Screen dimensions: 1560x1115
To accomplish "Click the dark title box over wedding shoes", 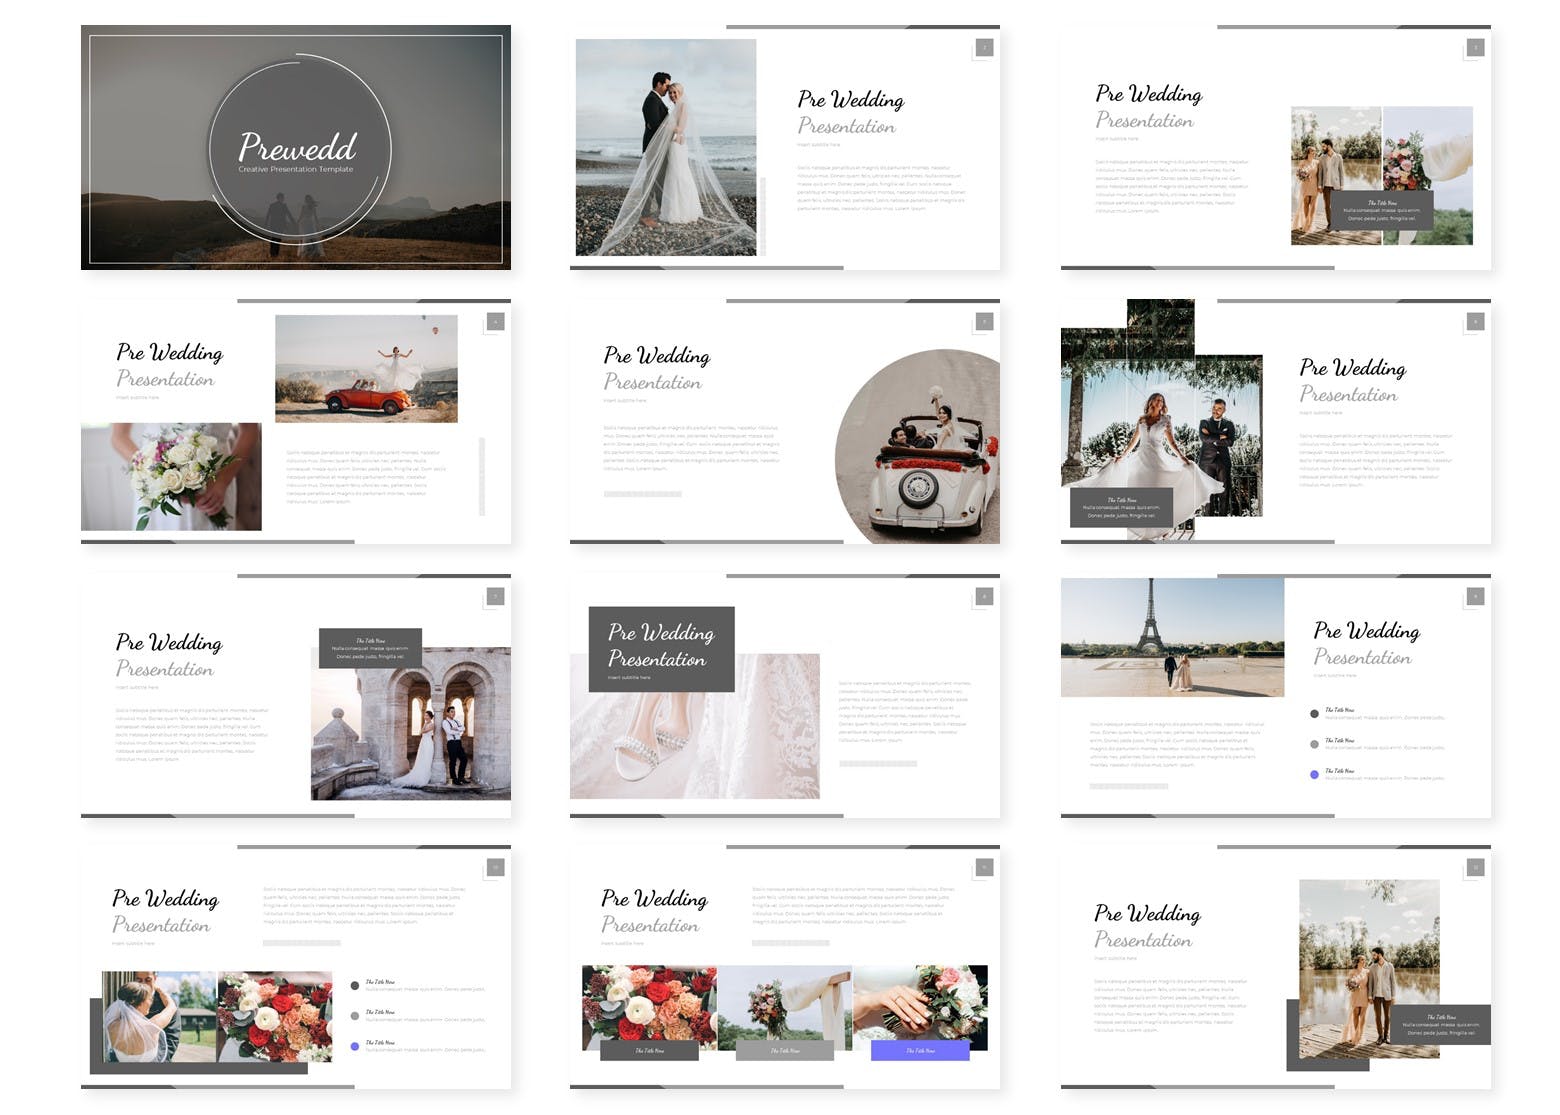I will 661,648.
